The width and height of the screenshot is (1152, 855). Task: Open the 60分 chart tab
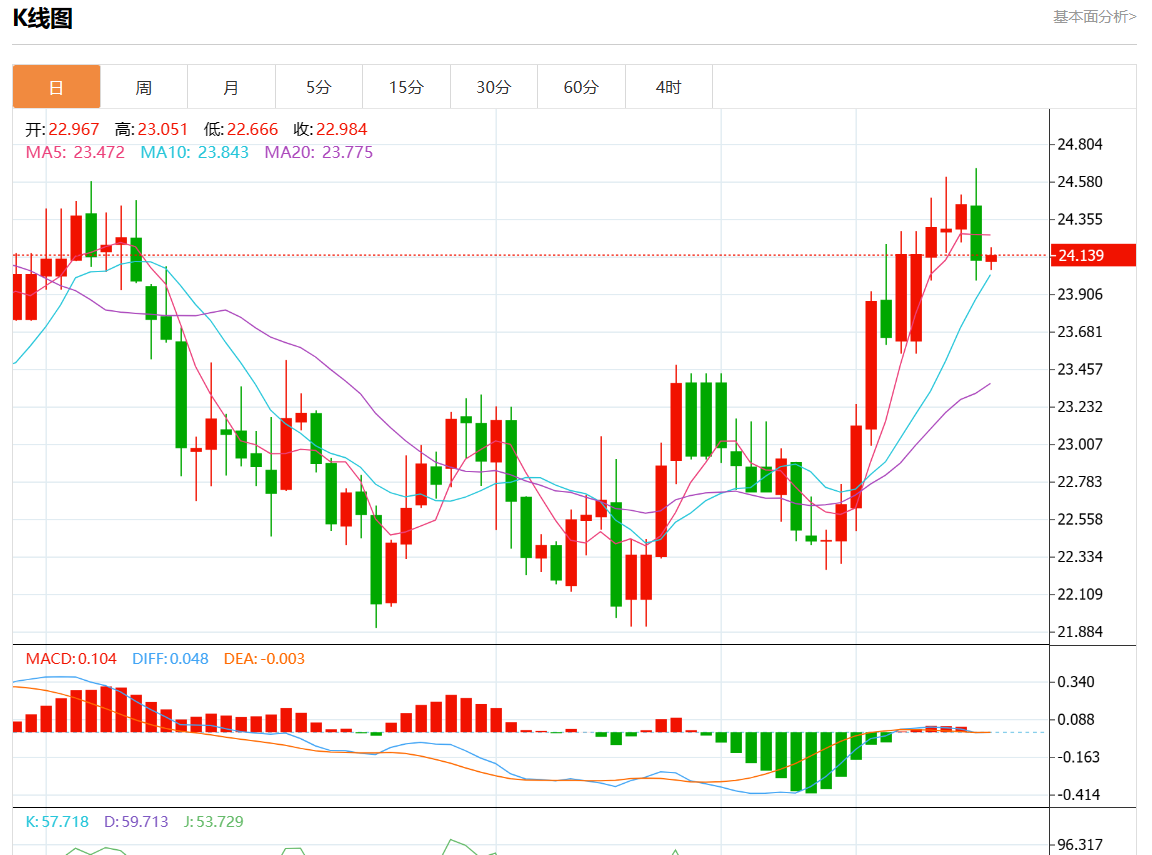coord(581,87)
